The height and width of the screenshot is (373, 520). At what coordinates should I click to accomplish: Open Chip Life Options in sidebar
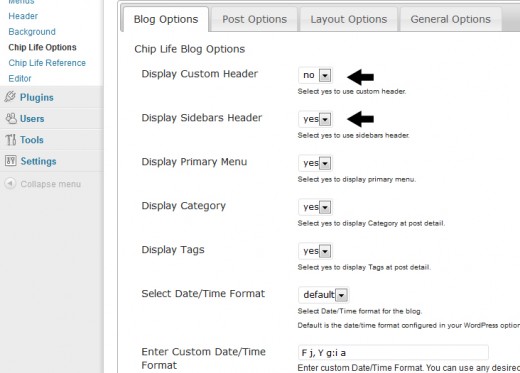click(x=42, y=47)
